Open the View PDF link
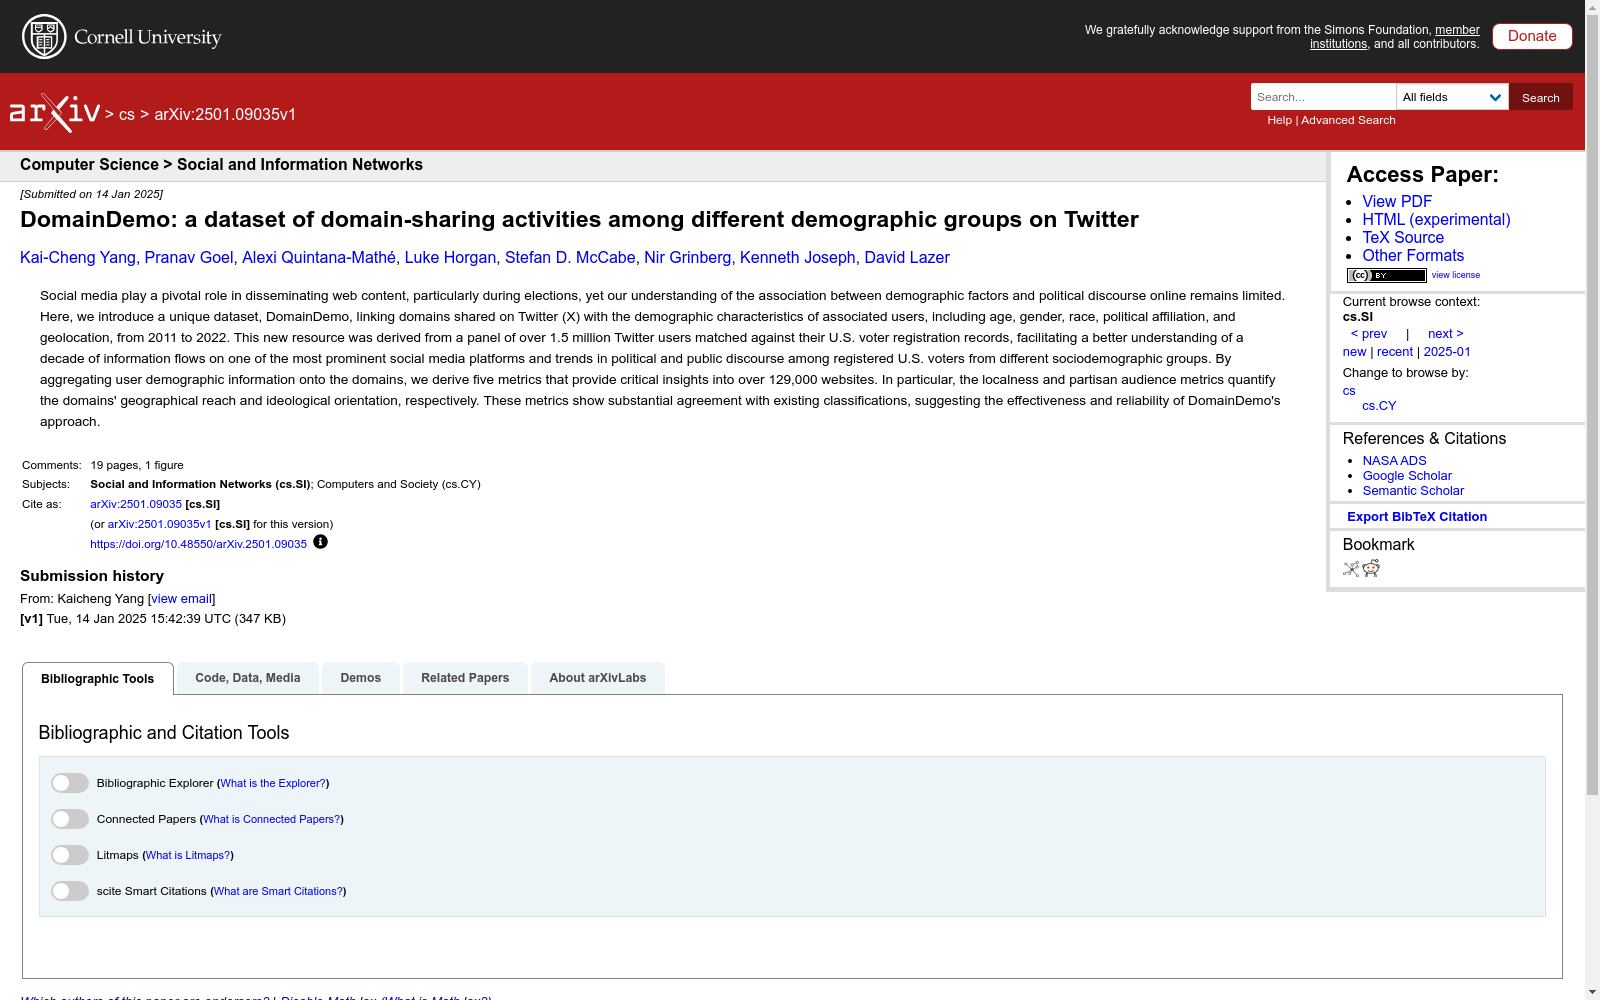This screenshot has height=1000, width=1600. pos(1397,202)
